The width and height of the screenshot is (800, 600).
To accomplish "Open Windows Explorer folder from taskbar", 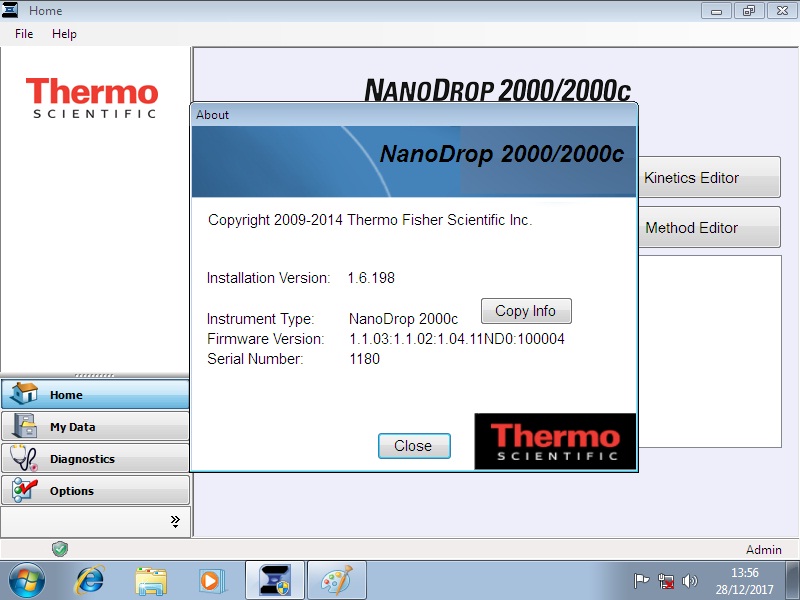I will pos(151,581).
